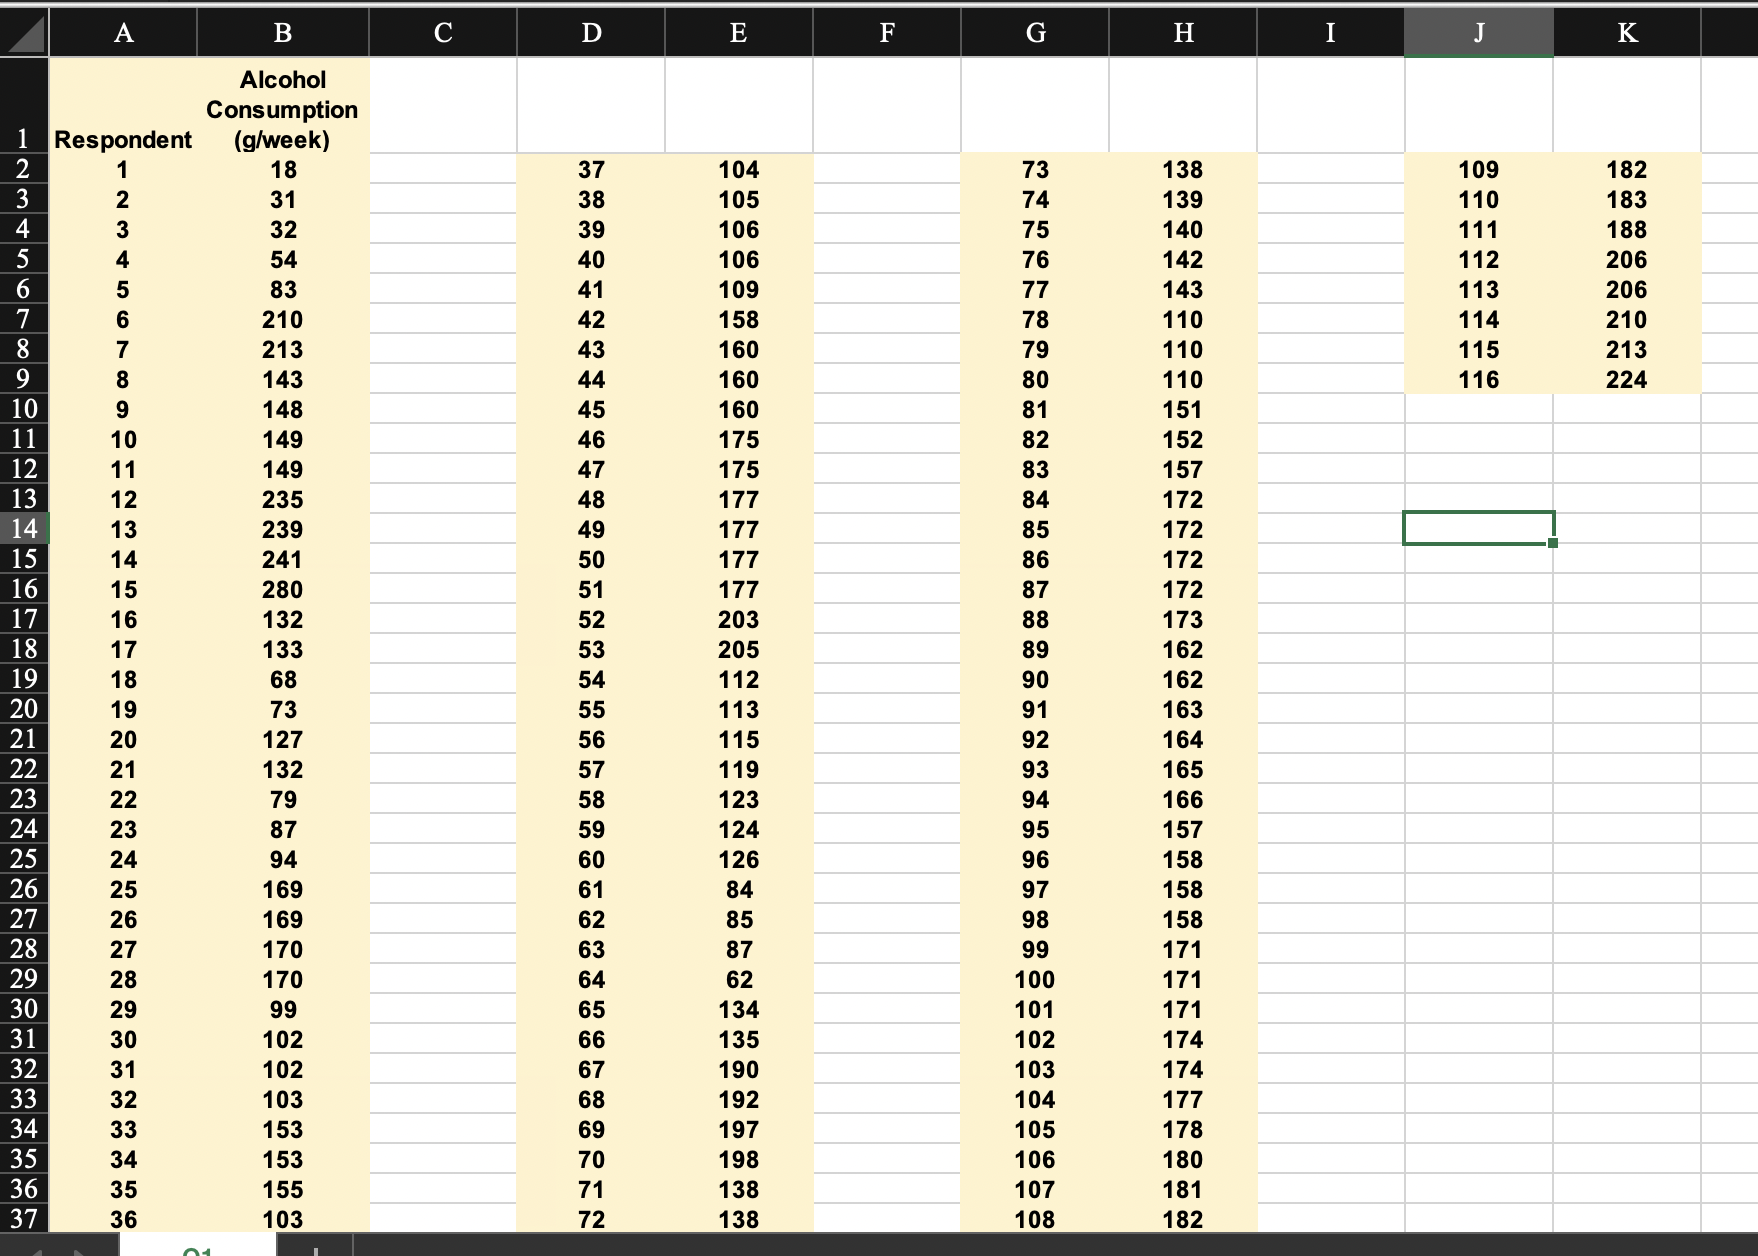Select column A header
Image resolution: width=1758 pixels, height=1256 pixels.
[123, 31]
